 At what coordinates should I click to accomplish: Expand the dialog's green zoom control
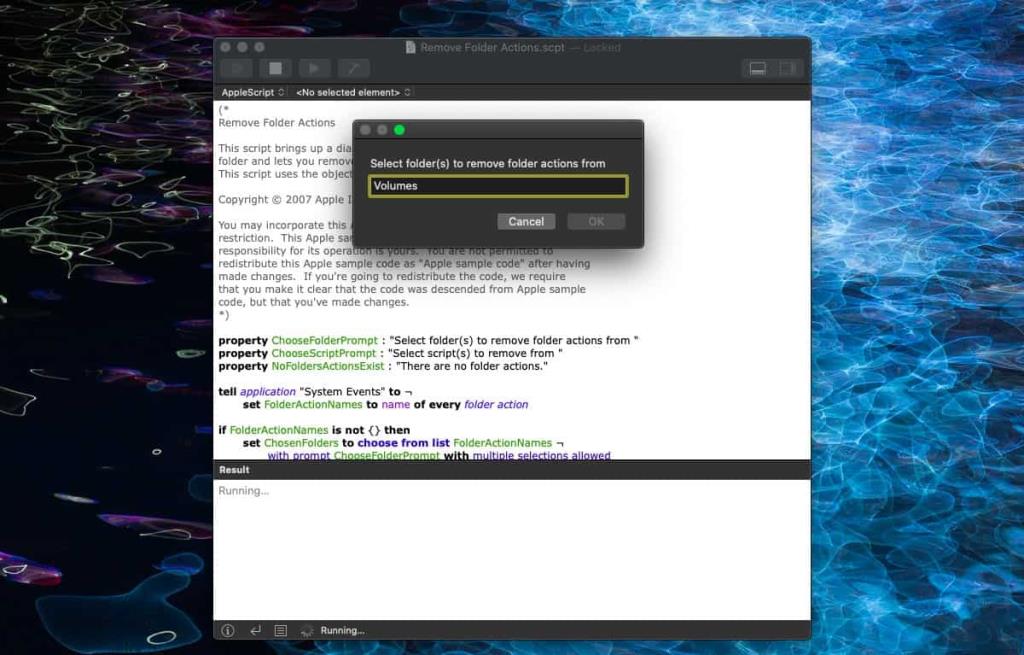tap(399, 129)
